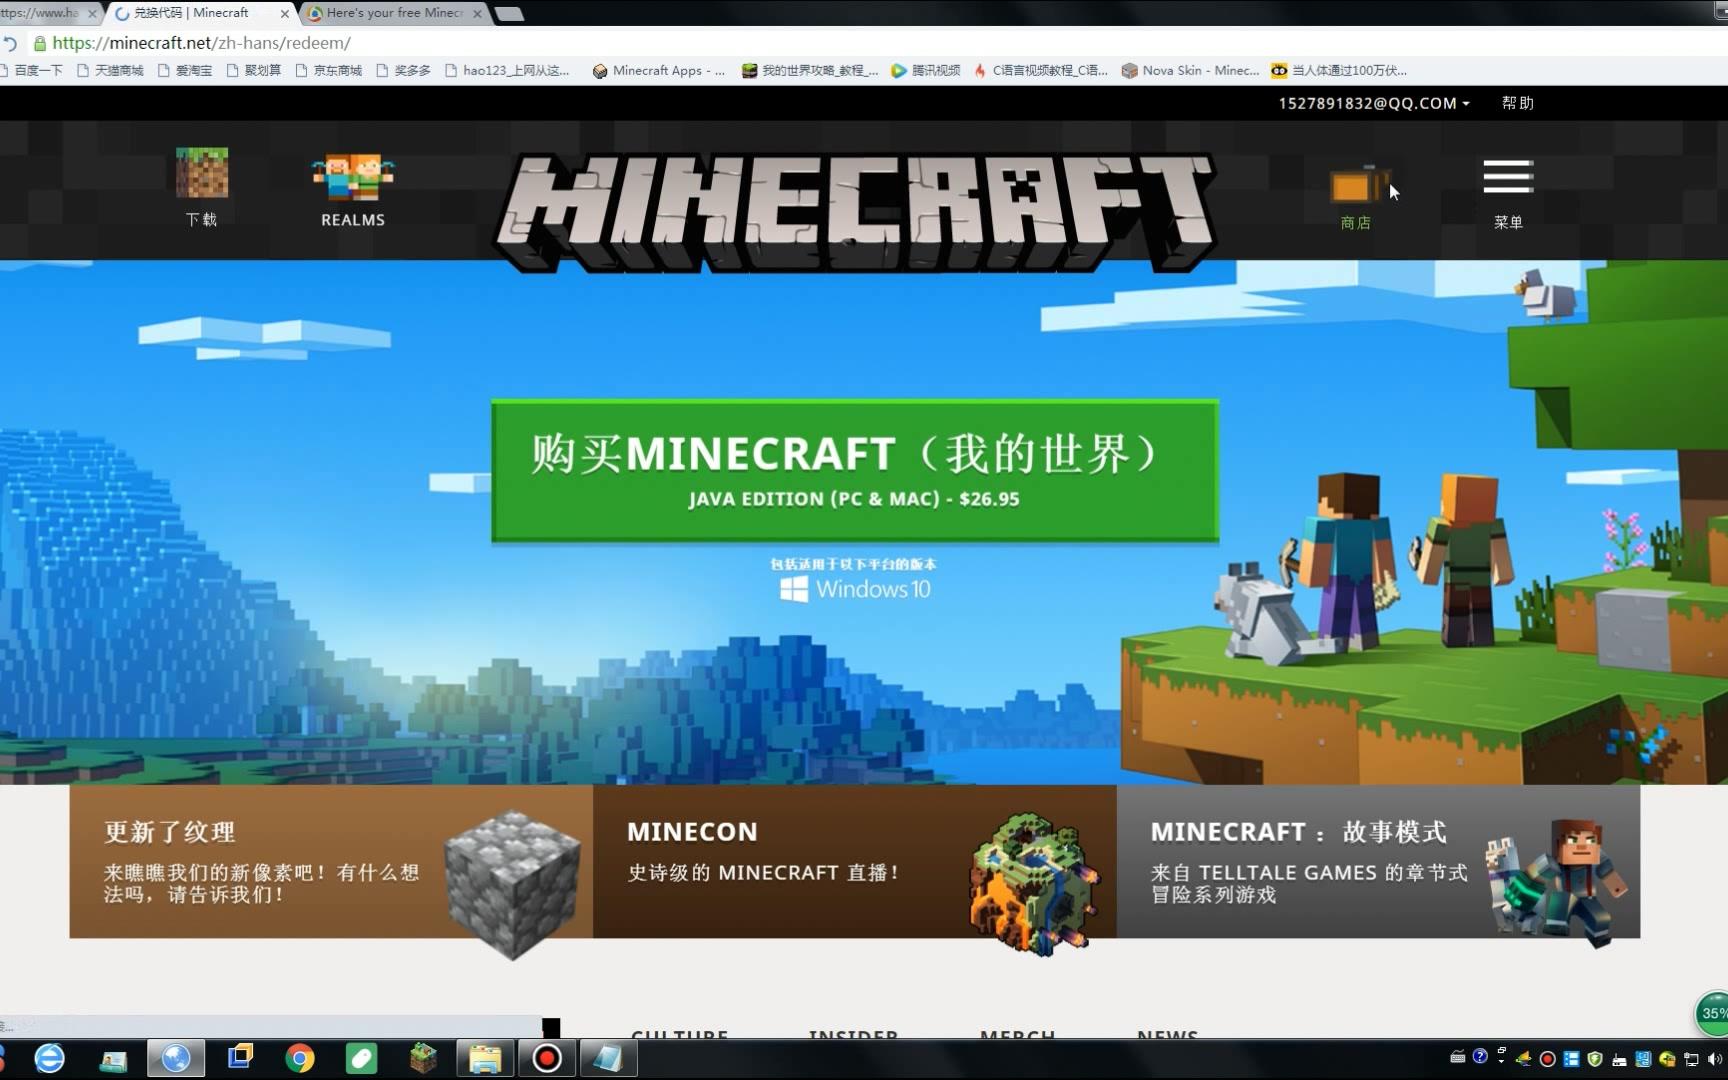Click the browser back arrow
Viewport: 1728px width, 1080px height.
point(10,43)
